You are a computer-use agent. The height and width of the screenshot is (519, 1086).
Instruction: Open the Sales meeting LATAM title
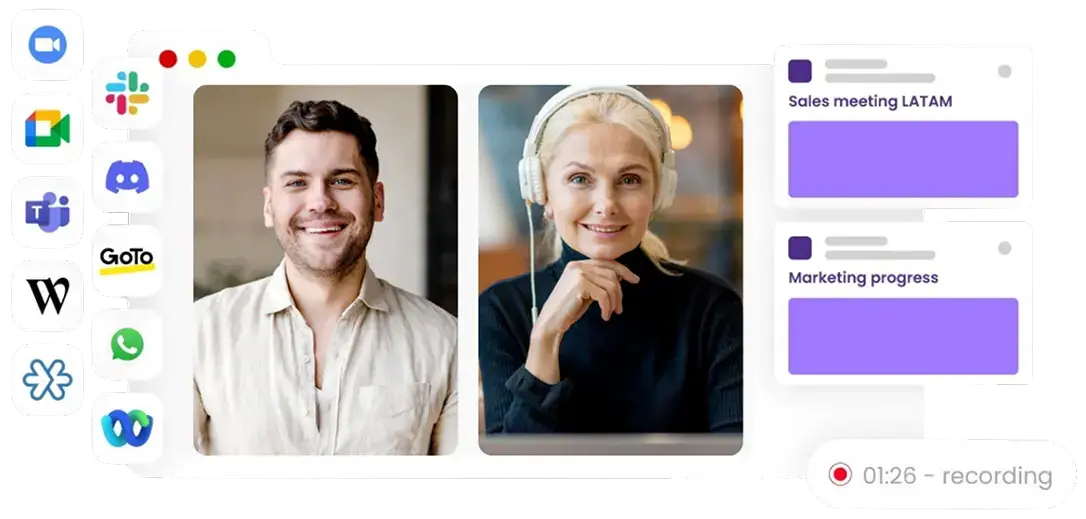pos(870,101)
